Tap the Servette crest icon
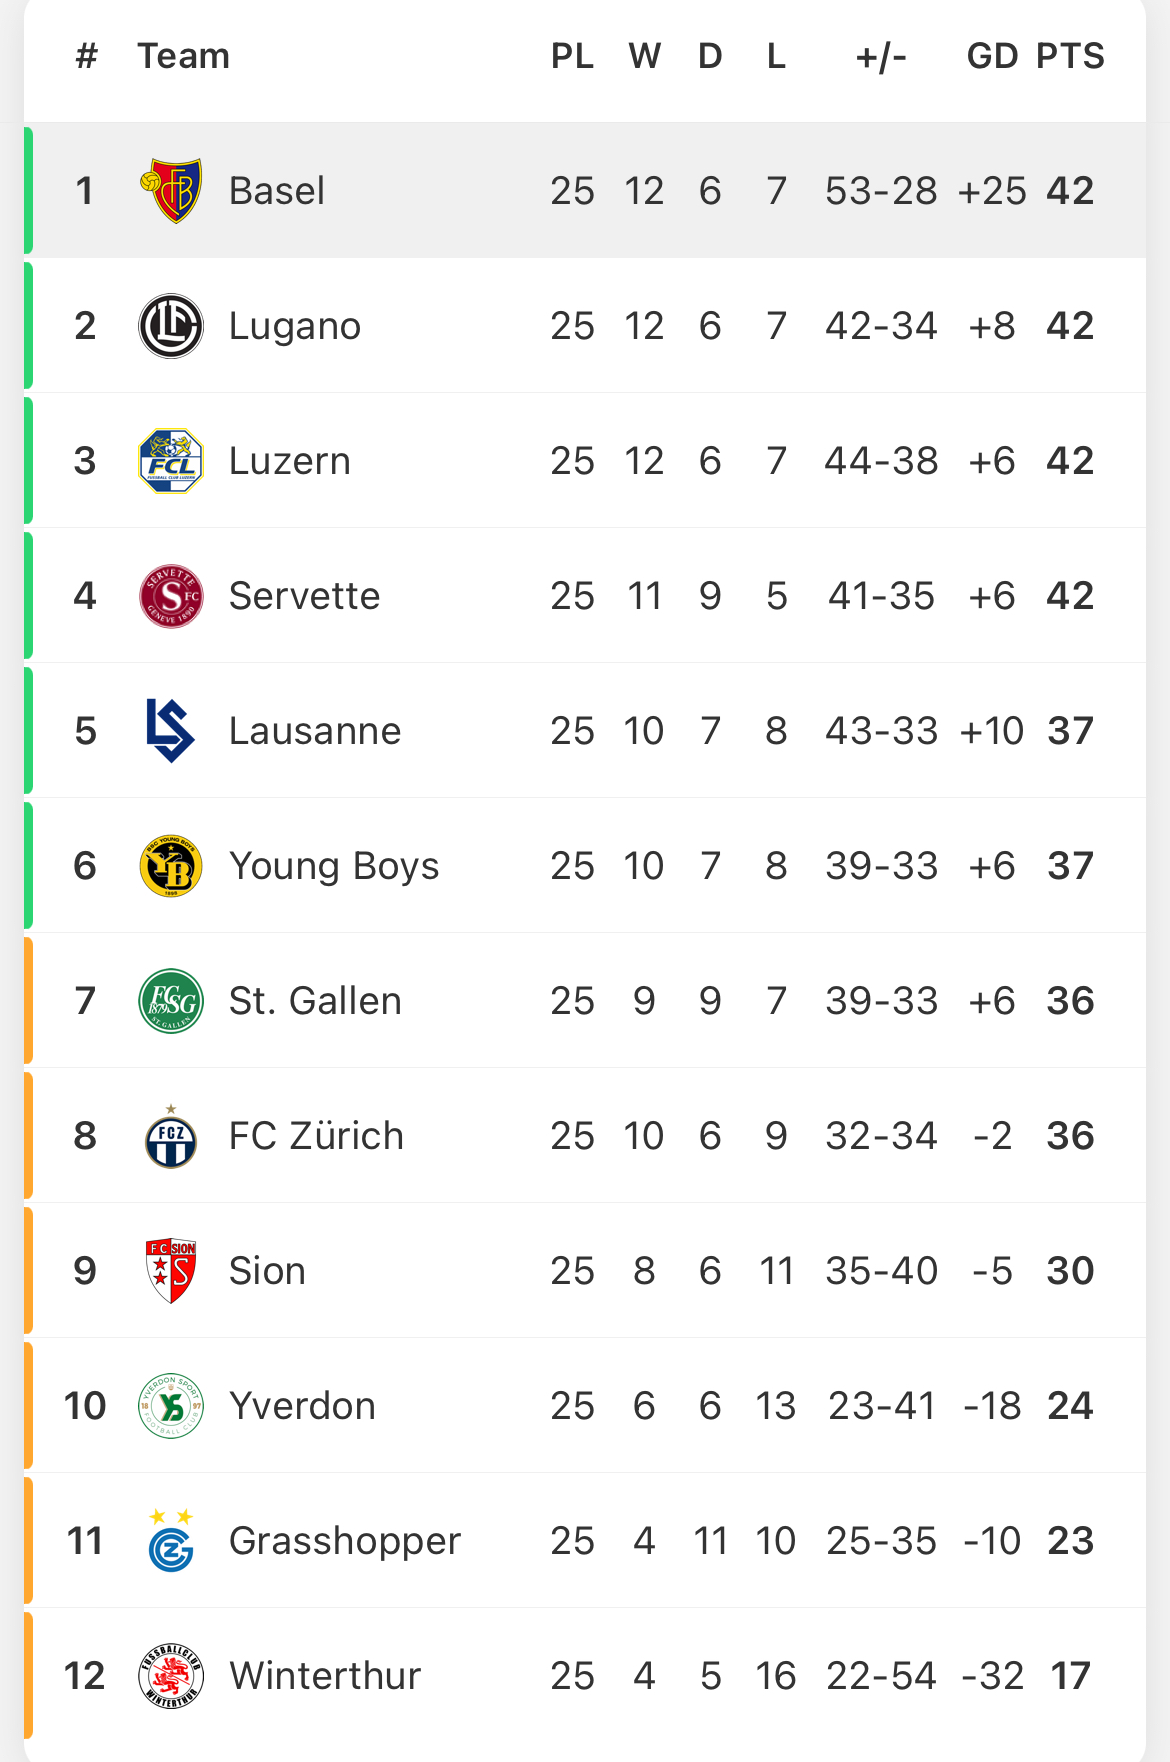The height and width of the screenshot is (1762, 1170). point(171,596)
